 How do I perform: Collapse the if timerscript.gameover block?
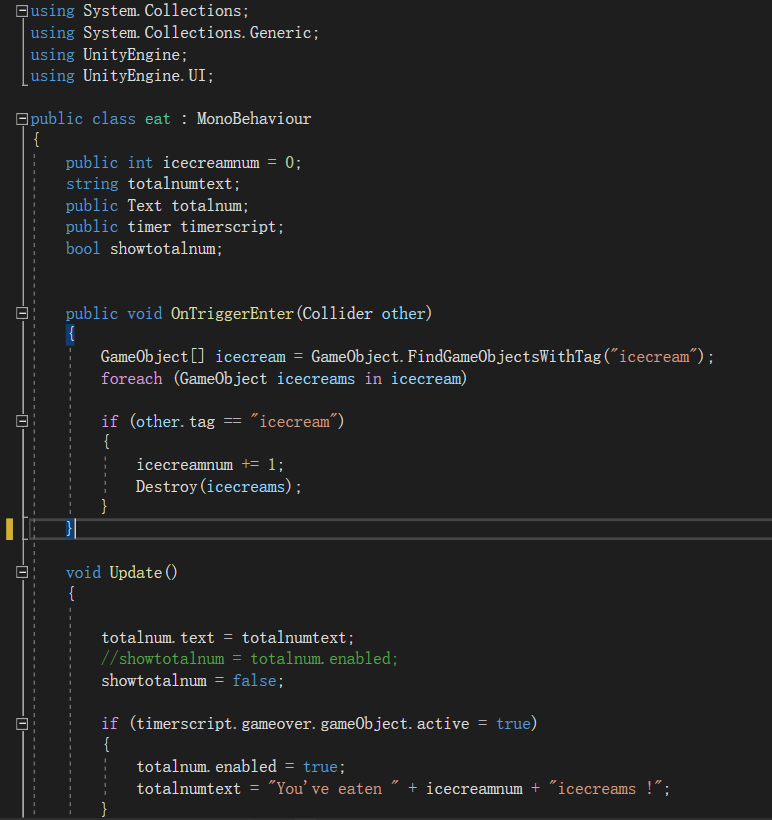pos(22,724)
